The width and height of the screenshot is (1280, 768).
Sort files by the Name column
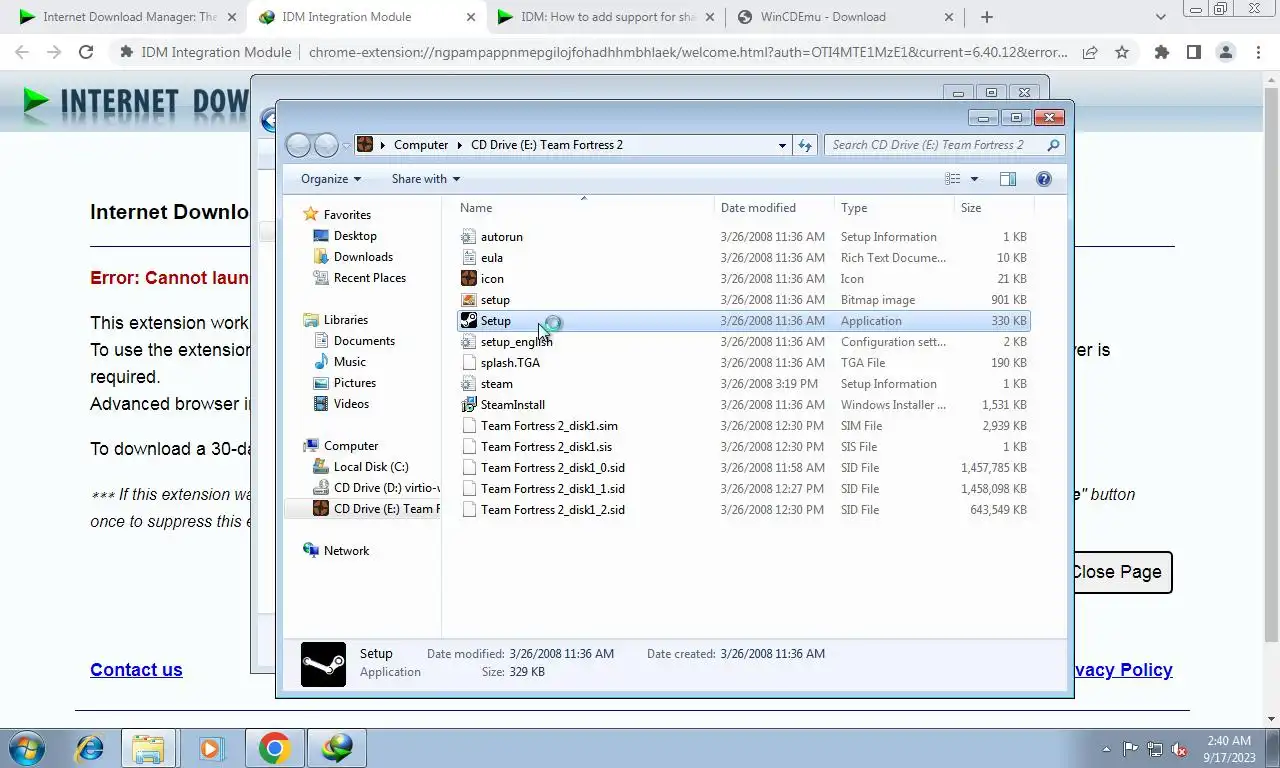pos(585,208)
